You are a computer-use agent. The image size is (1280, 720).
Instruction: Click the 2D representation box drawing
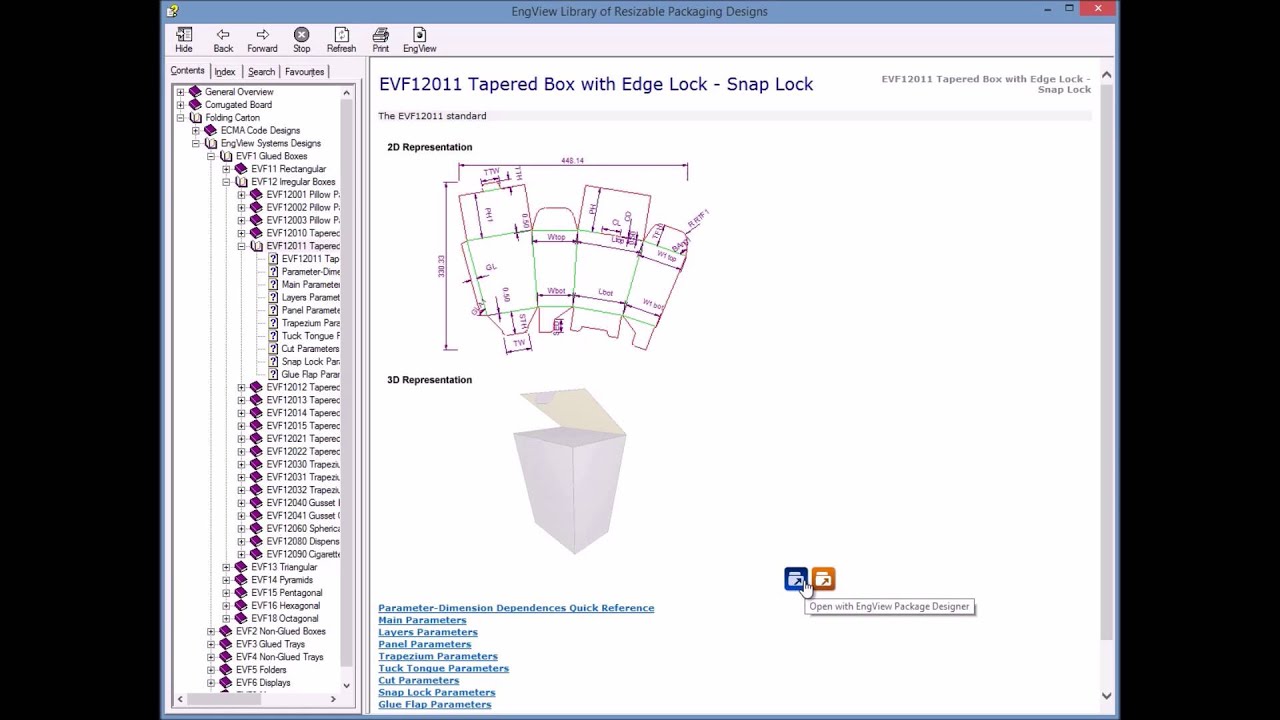(x=575, y=255)
